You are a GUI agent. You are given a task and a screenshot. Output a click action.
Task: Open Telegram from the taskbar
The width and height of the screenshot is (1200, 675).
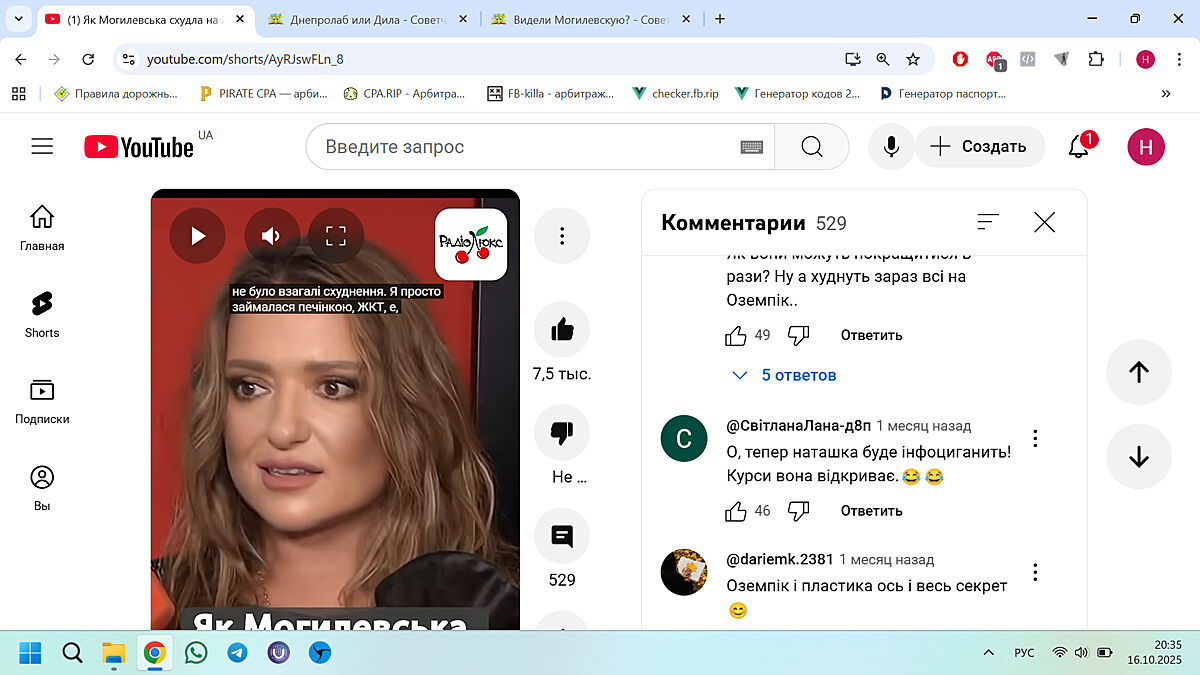click(237, 653)
